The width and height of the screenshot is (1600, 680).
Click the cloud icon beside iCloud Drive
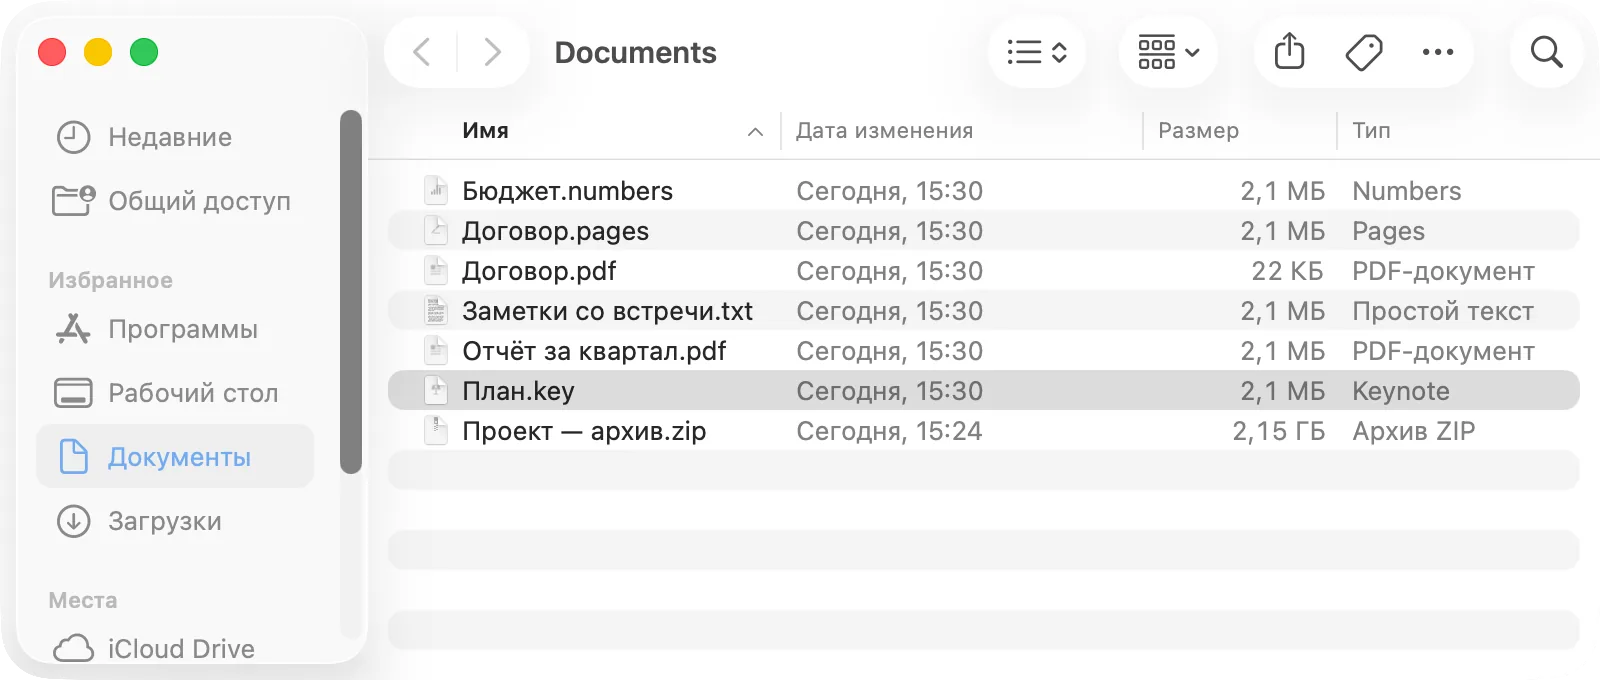click(x=73, y=649)
